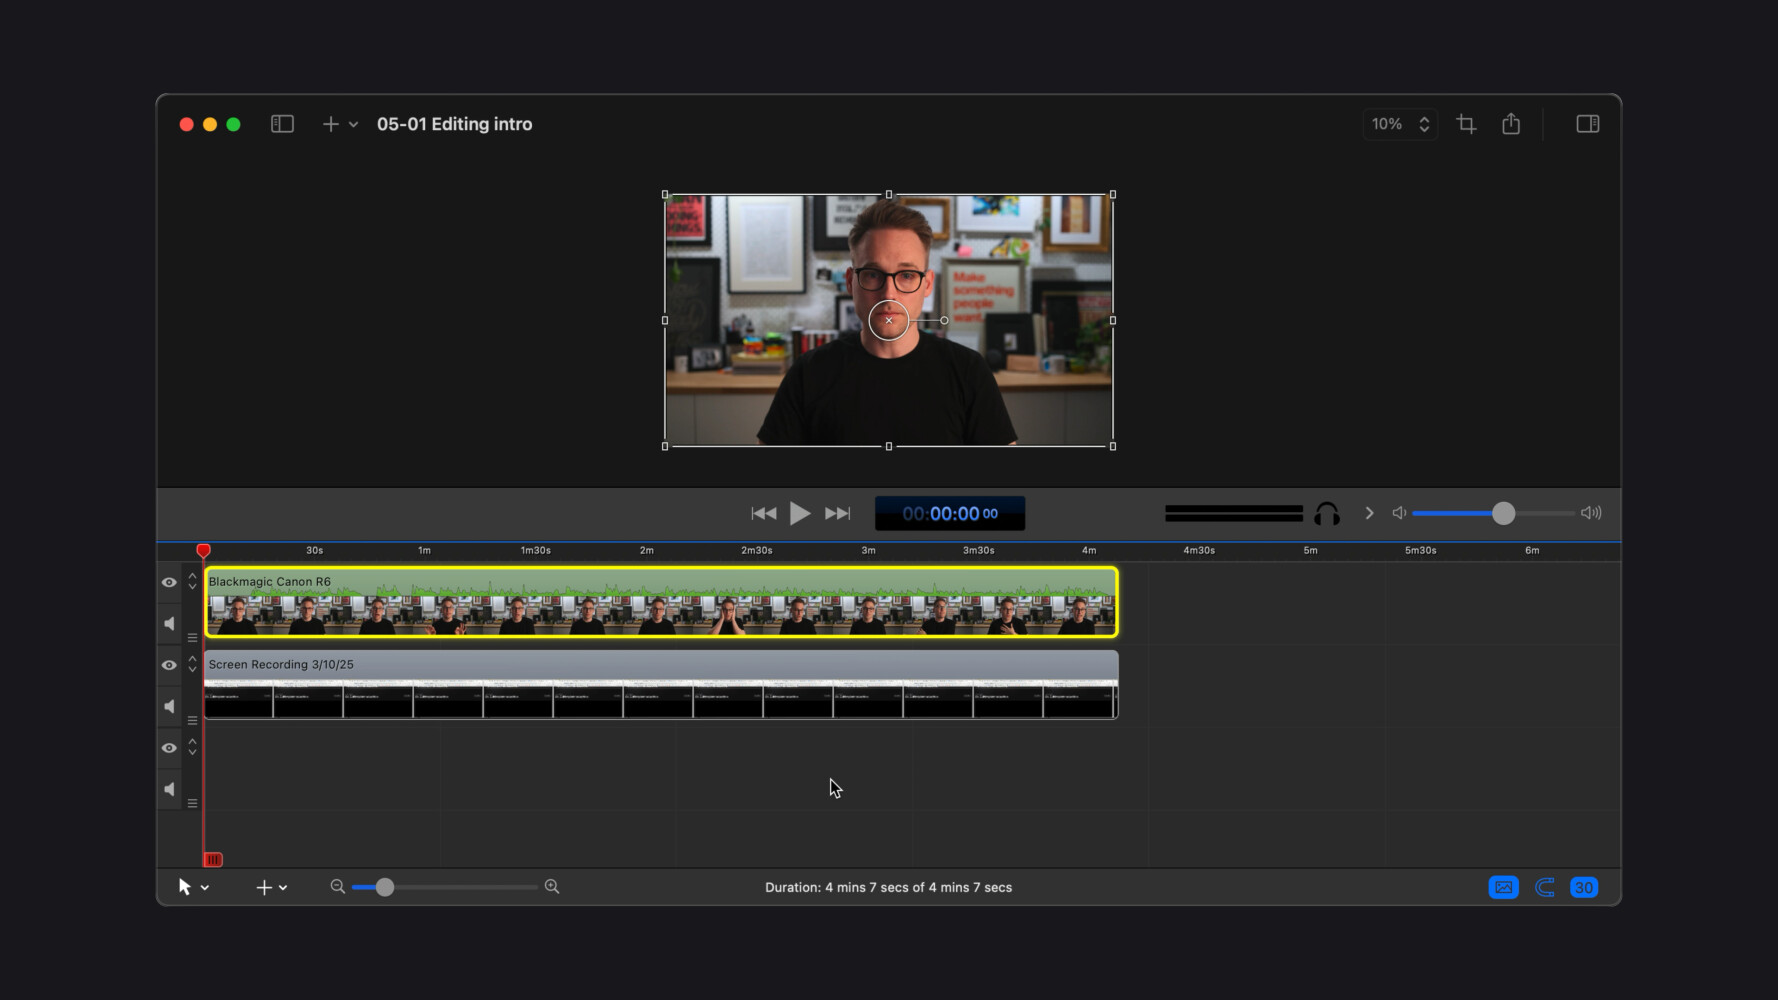Open the pointer tool dropdown chevron
This screenshot has width=1778, height=1000.
(205, 888)
